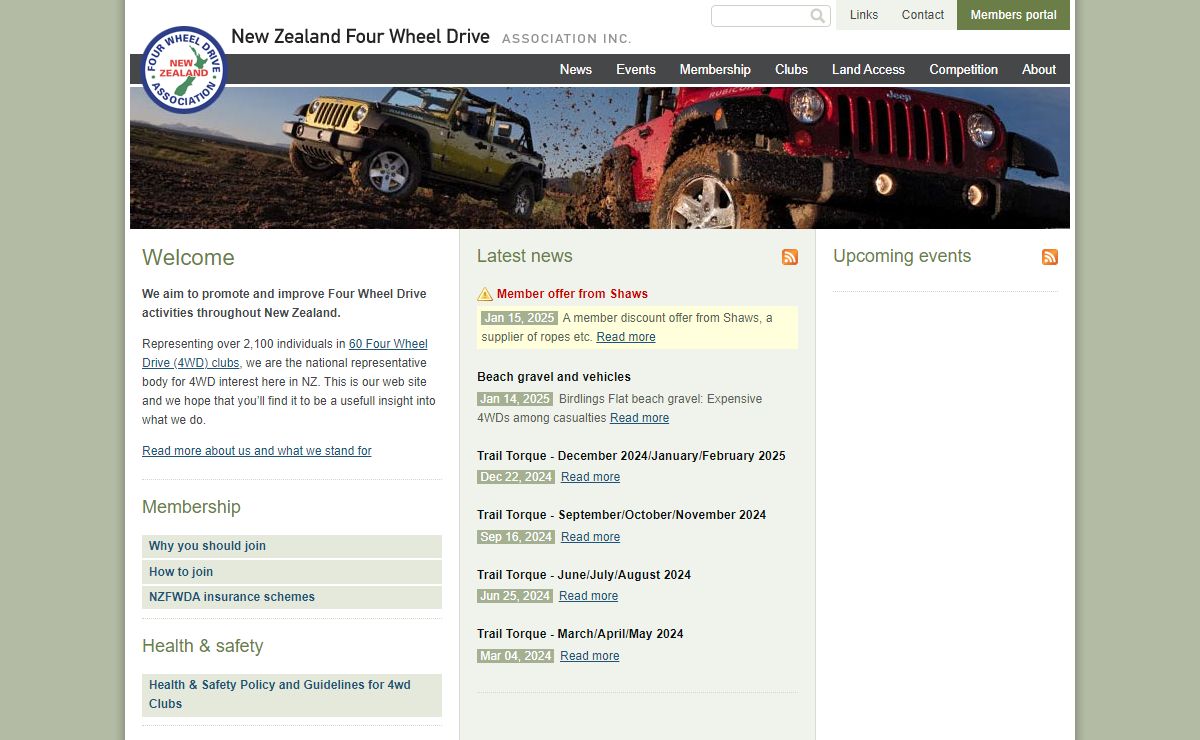Read more for the Dec 22, 2024 item
Image resolution: width=1200 pixels, height=740 pixels.
pyautogui.click(x=590, y=477)
